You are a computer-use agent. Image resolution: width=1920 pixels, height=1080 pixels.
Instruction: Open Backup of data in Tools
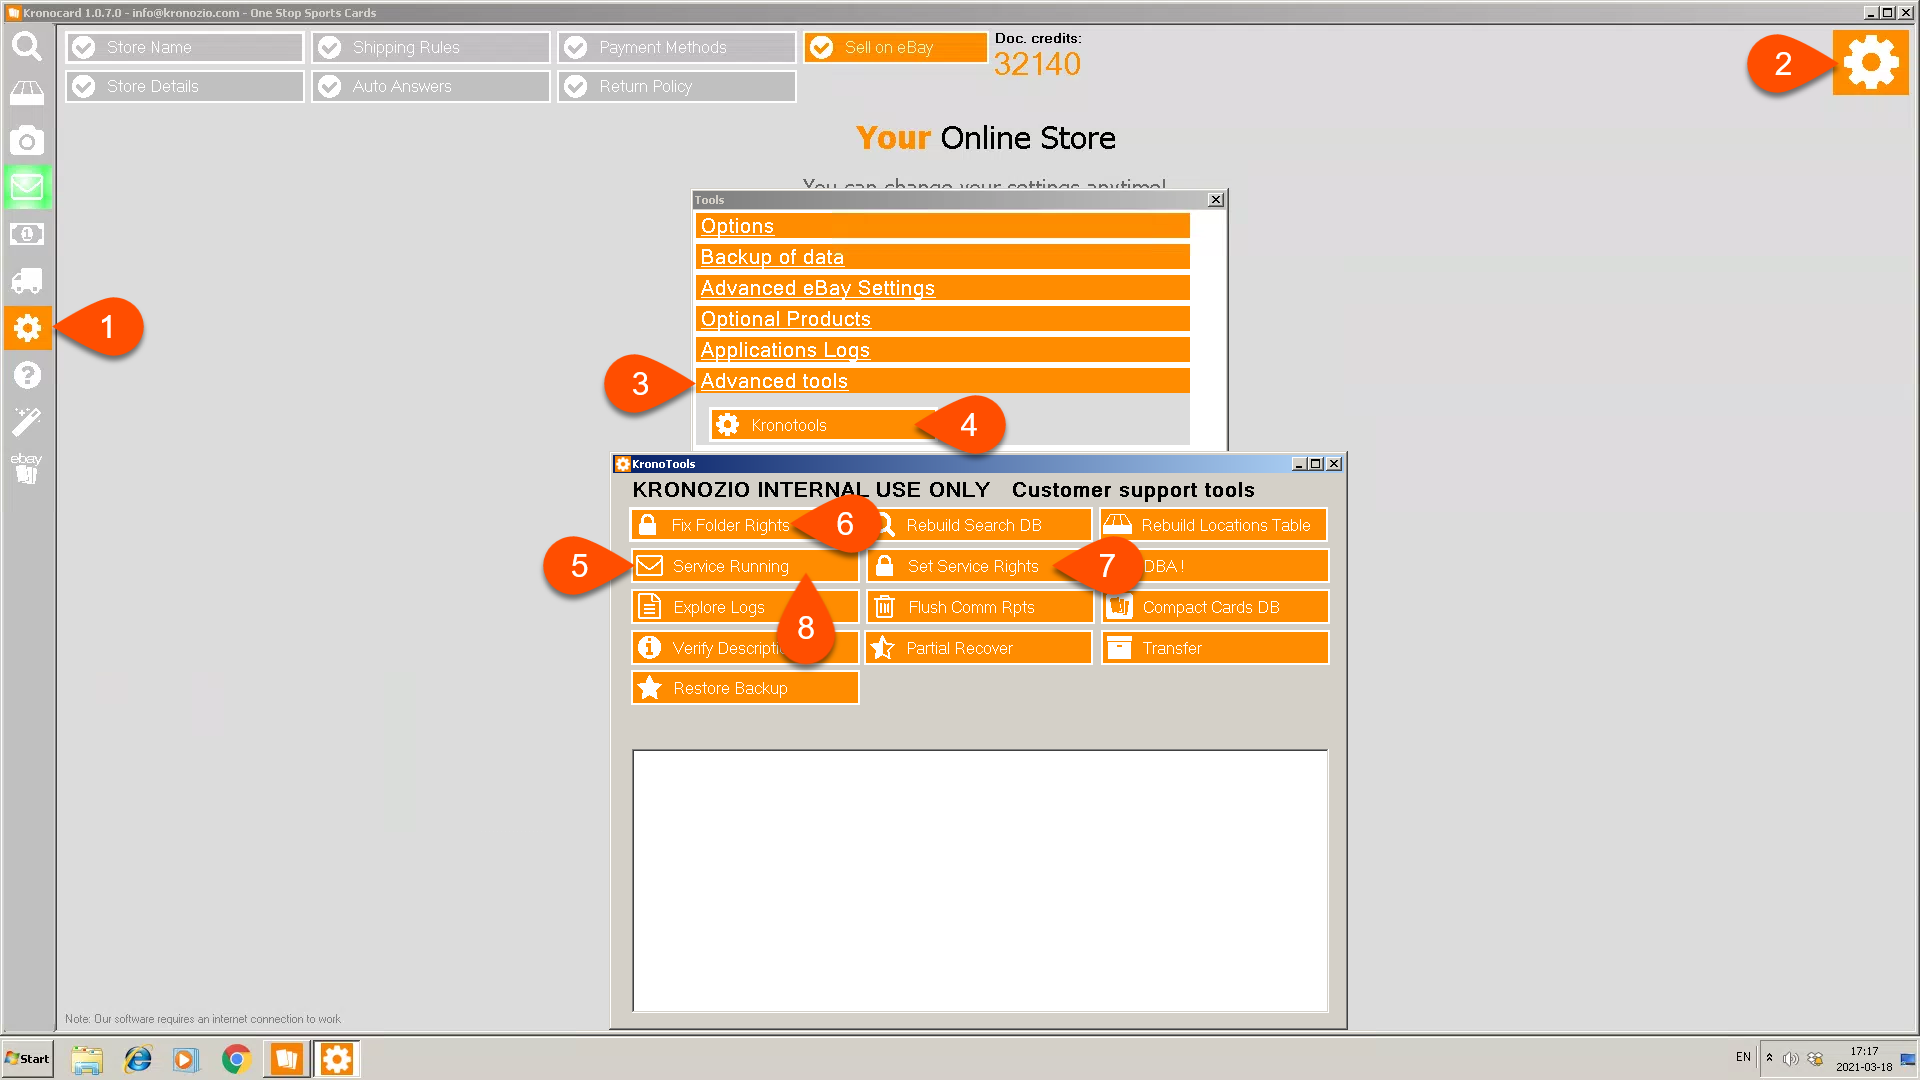tap(942, 257)
